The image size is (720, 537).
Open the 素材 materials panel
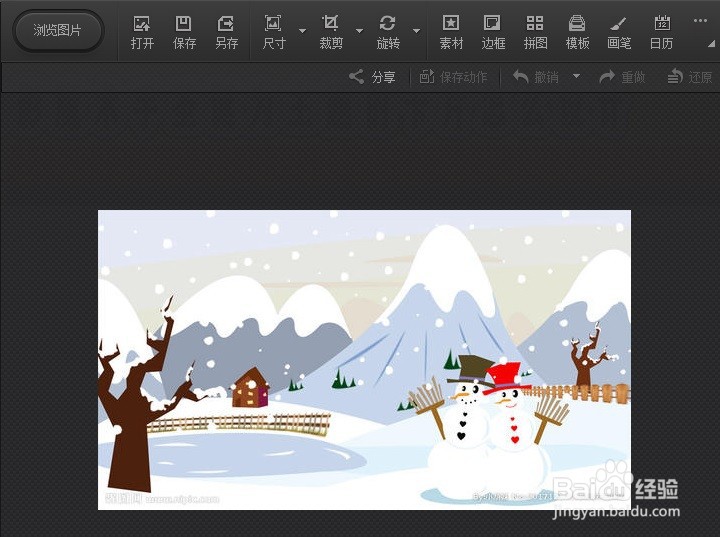[451, 33]
